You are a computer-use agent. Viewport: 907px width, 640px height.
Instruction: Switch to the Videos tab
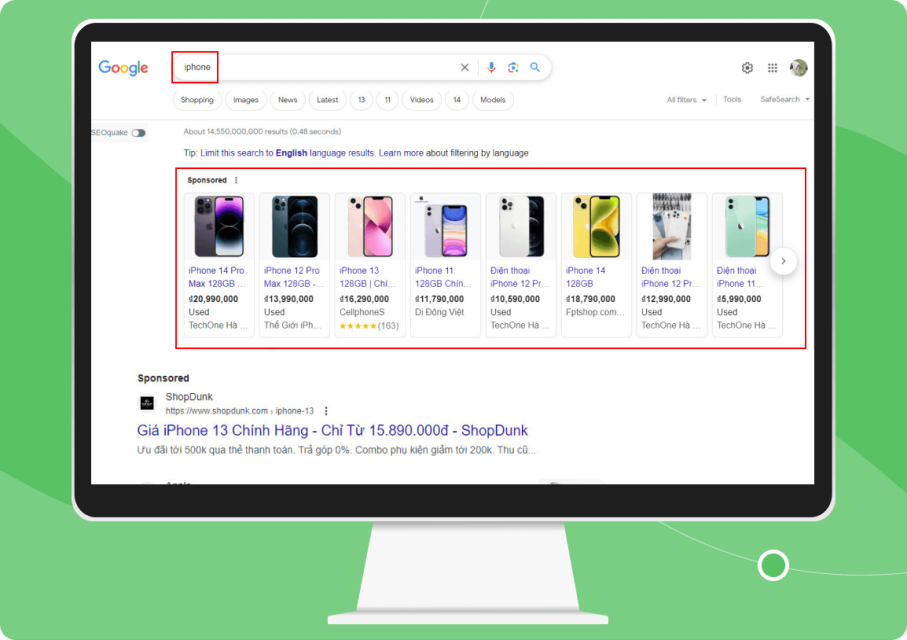[422, 100]
